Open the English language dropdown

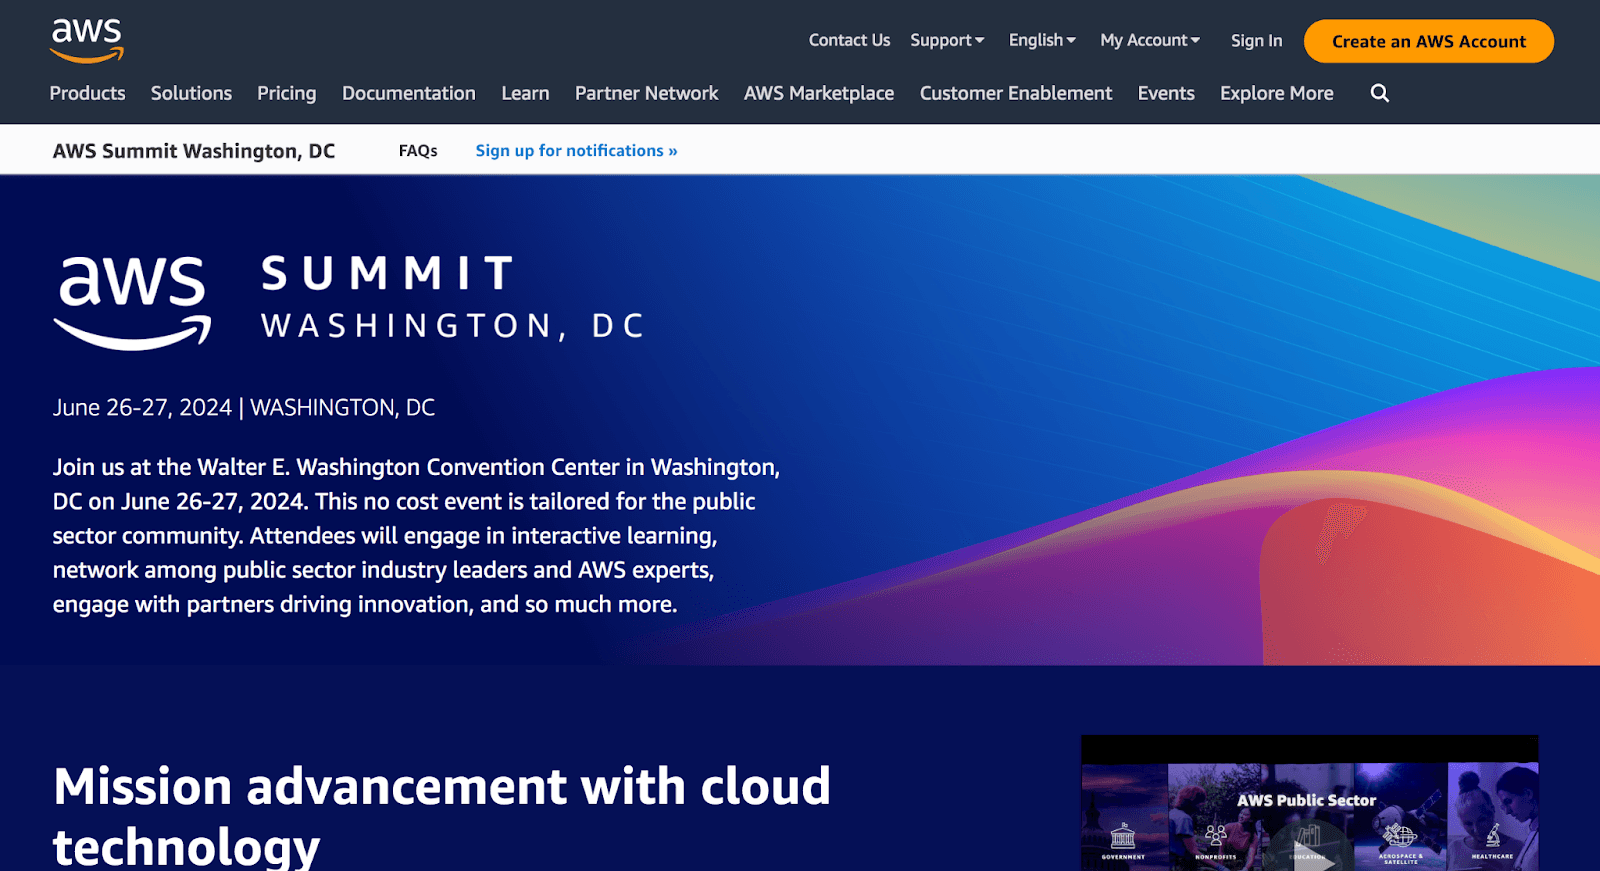click(1042, 40)
